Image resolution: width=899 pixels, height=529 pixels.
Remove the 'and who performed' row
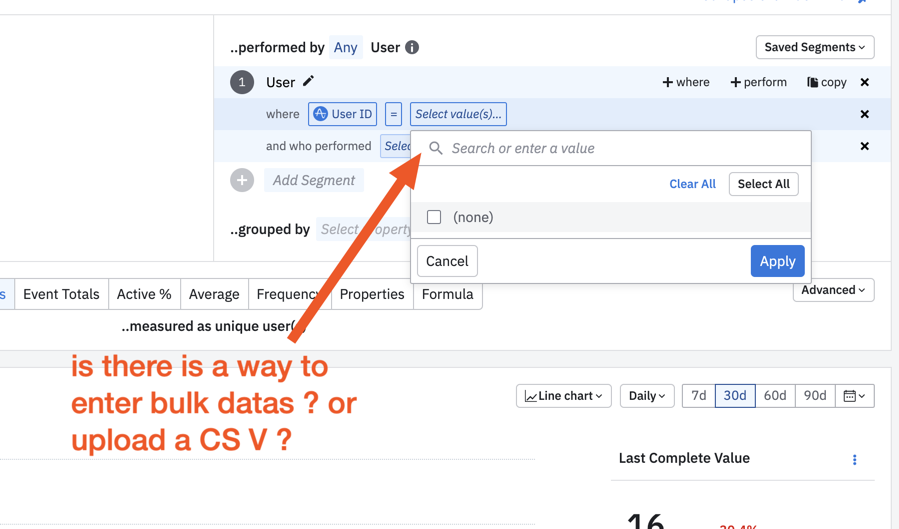(x=865, y=146)
